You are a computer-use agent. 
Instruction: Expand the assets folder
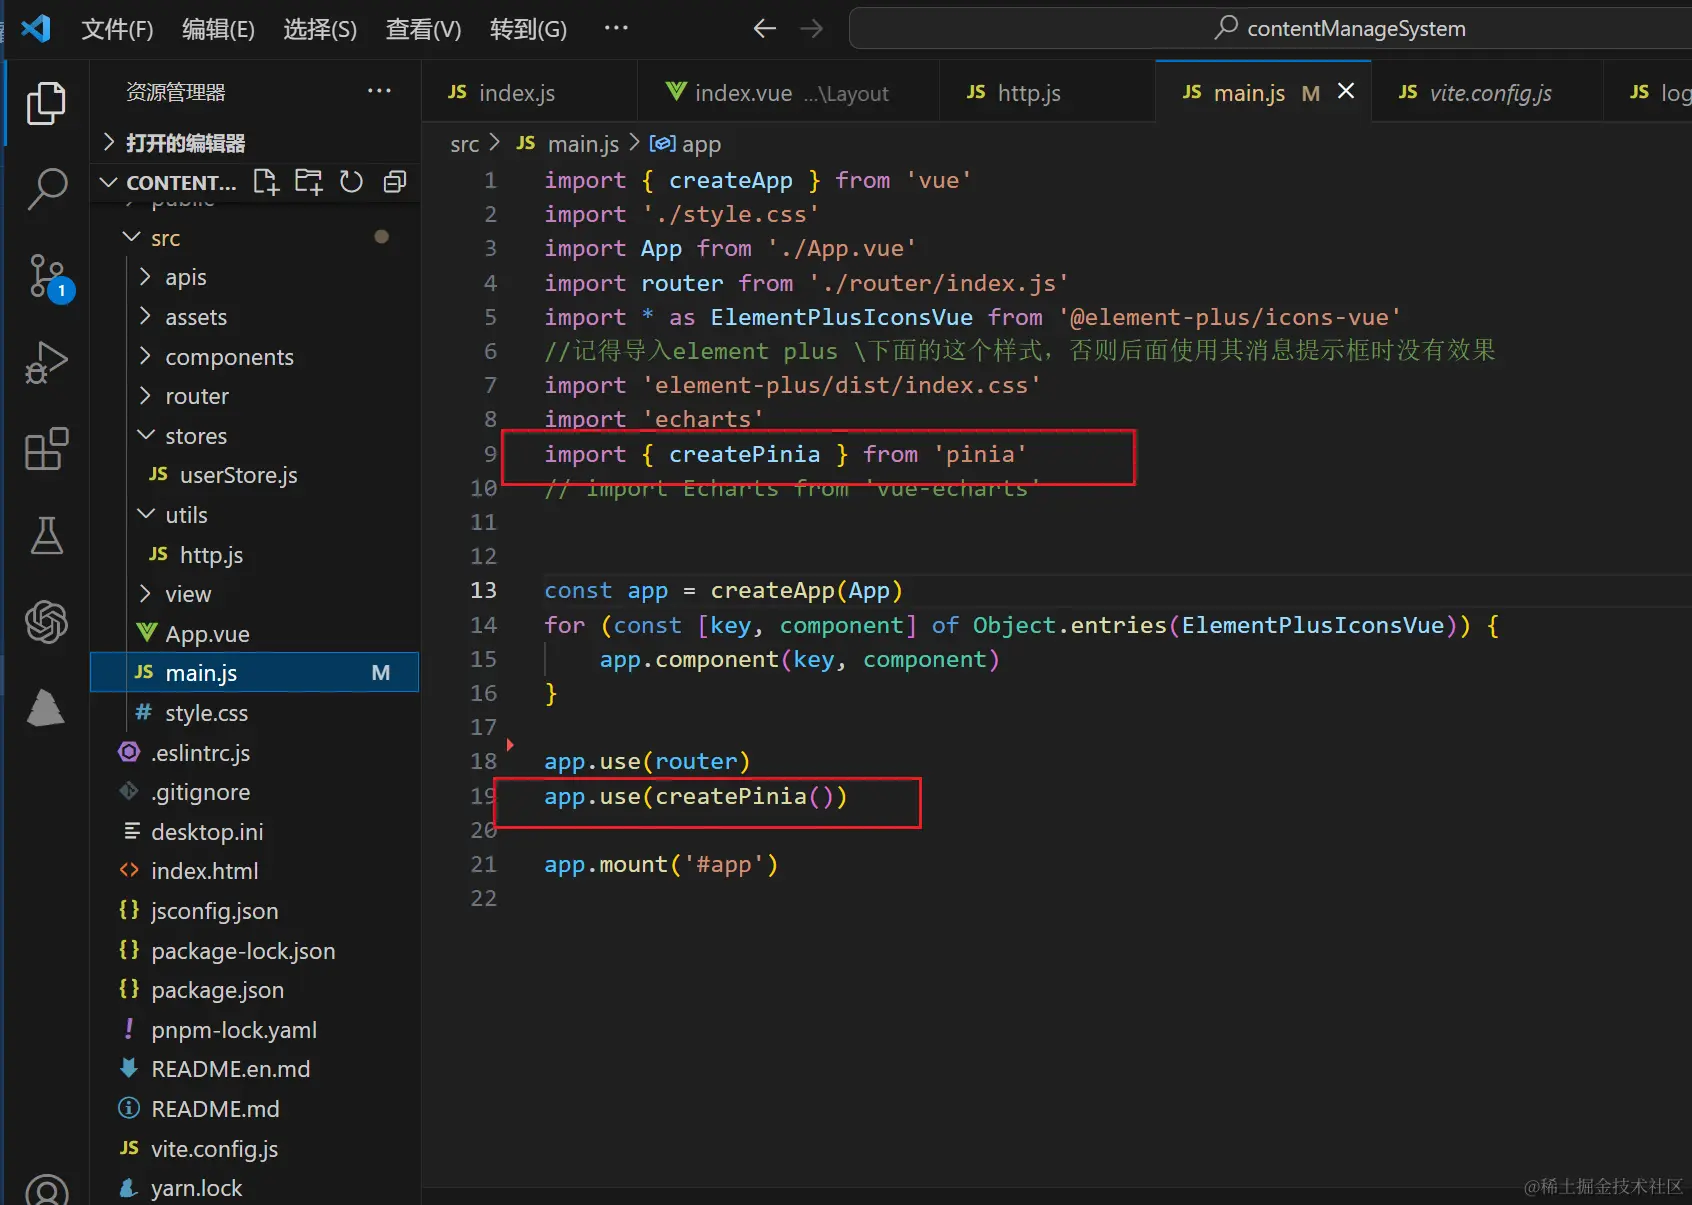click(x=145, y=317)
